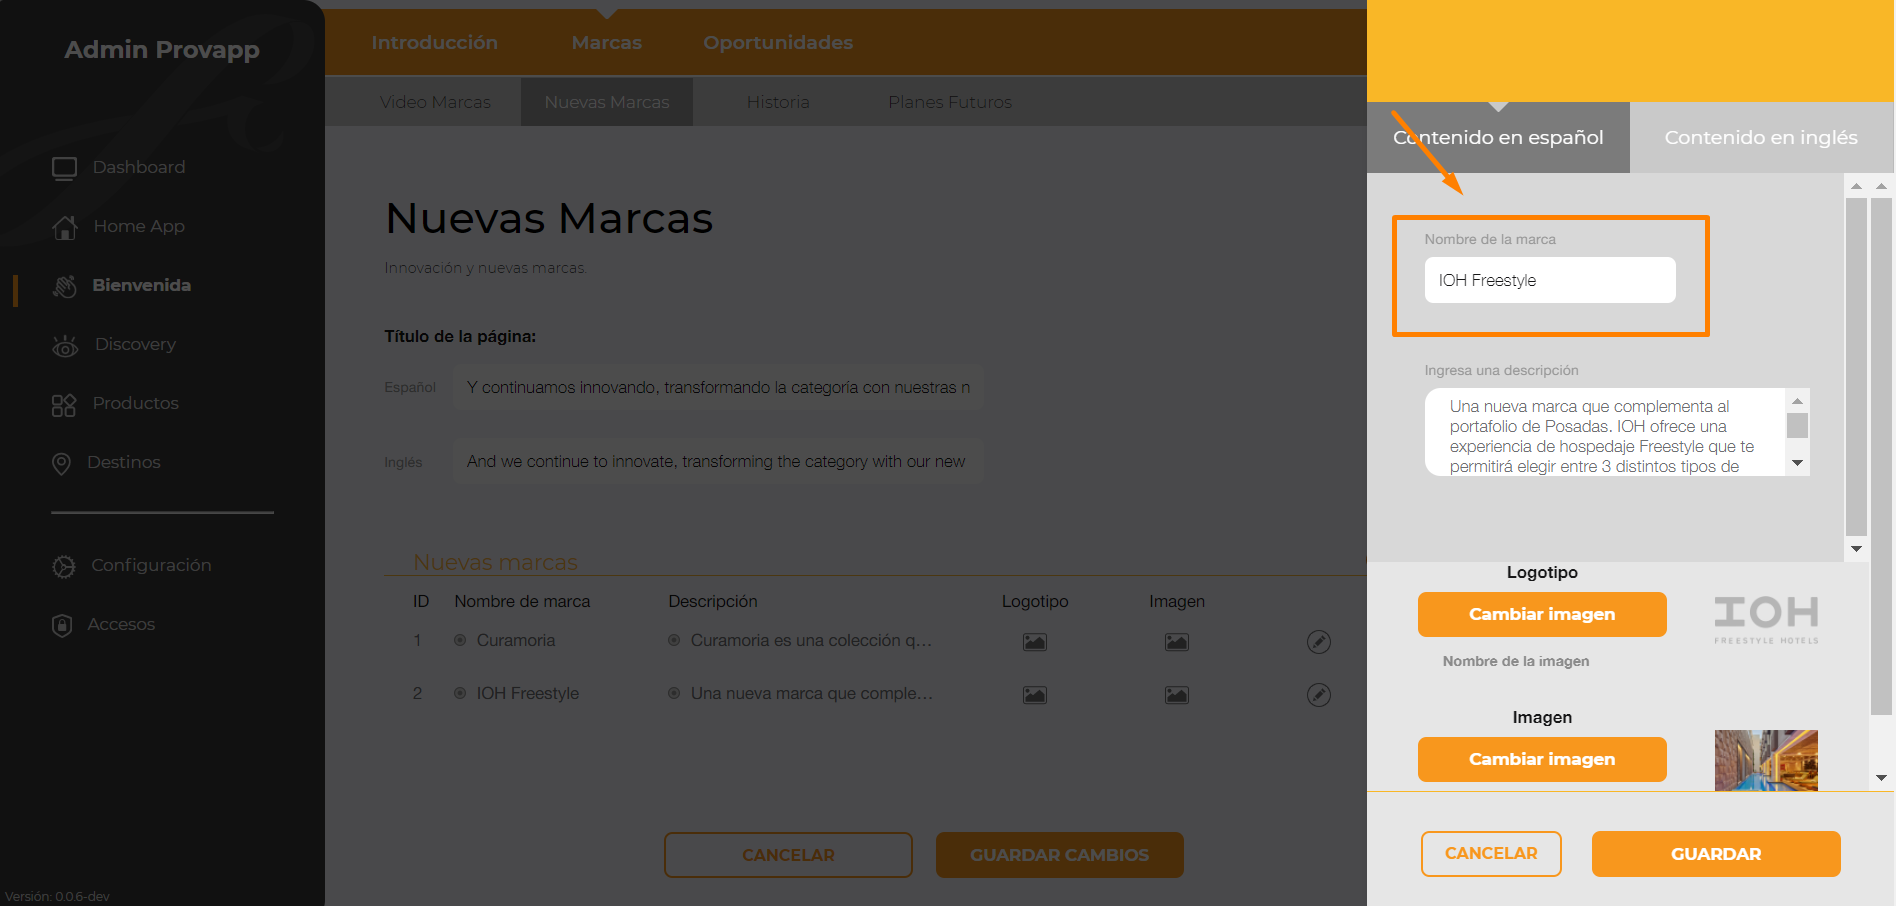Click CANCELAR in side panel
Screen dimensions: 1896x906
coord(1491,854)
